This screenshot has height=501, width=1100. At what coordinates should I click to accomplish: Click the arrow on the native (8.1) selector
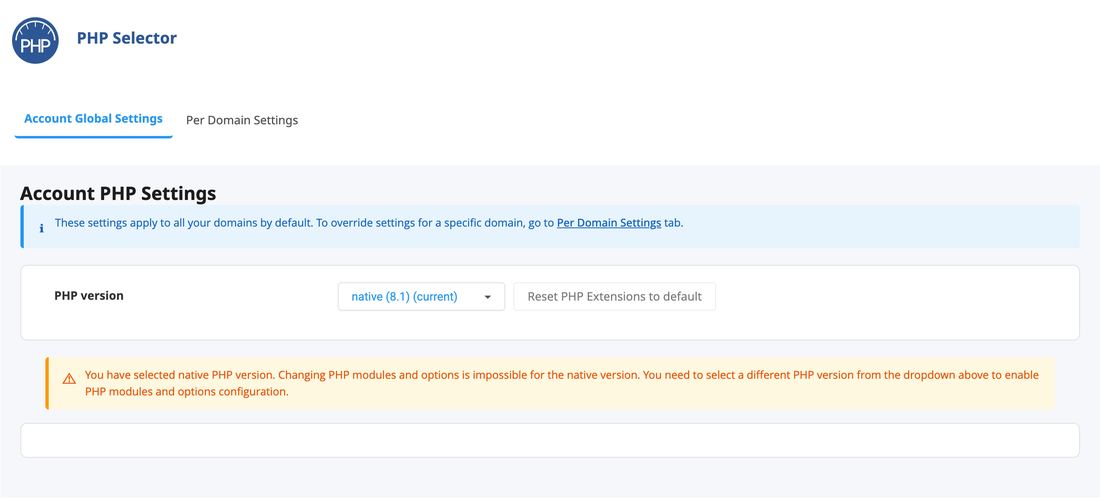488,298
